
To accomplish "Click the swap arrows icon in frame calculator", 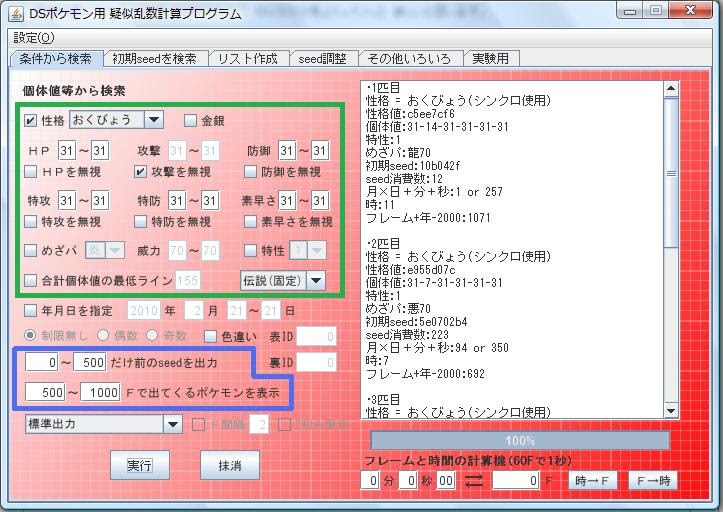I will tap(474, 481).
